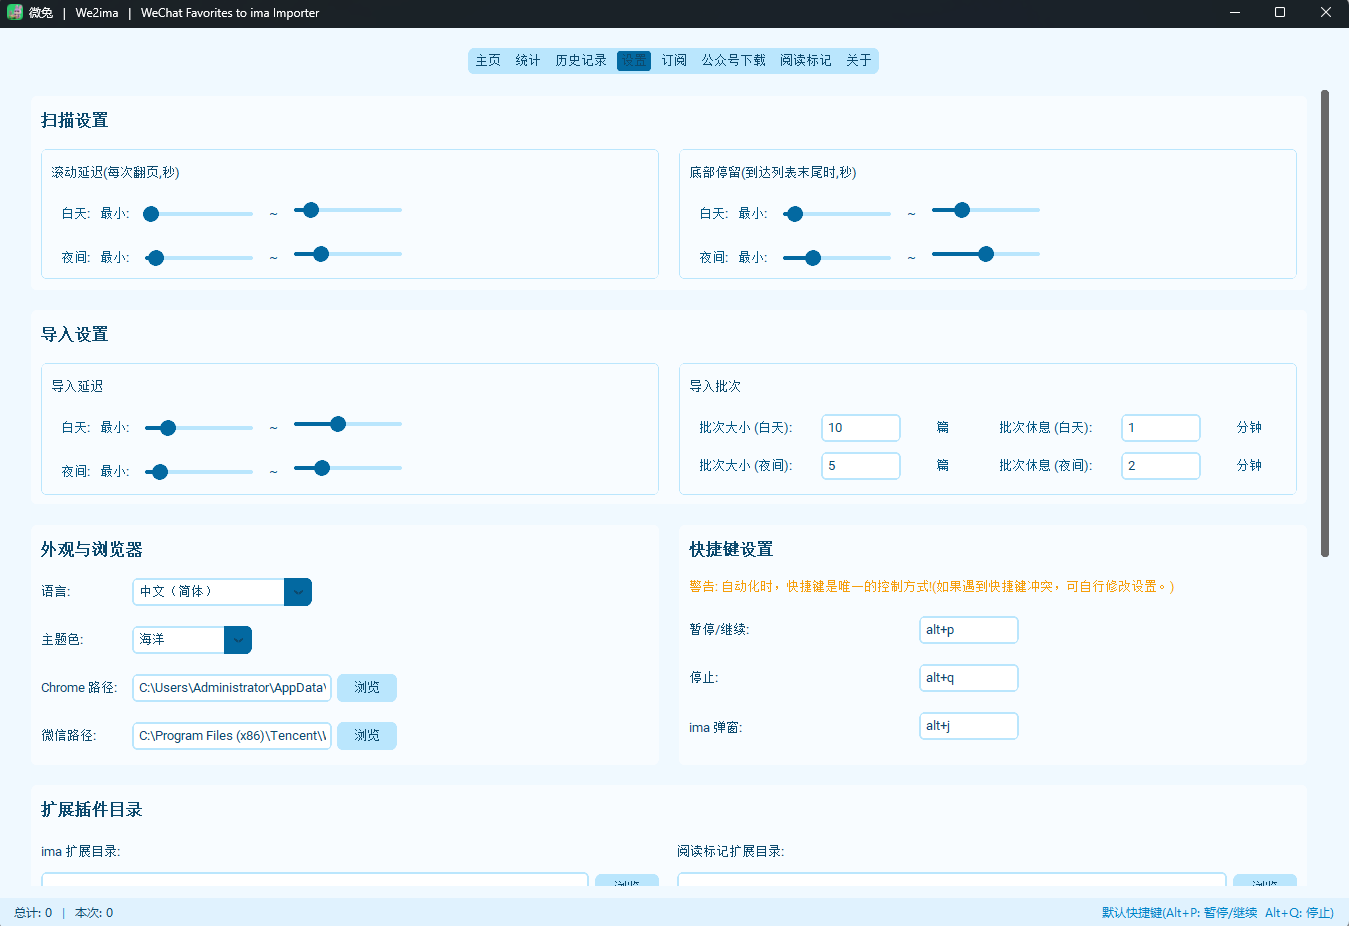
Task: Open the 统计 tab
Action: [528, 61]
